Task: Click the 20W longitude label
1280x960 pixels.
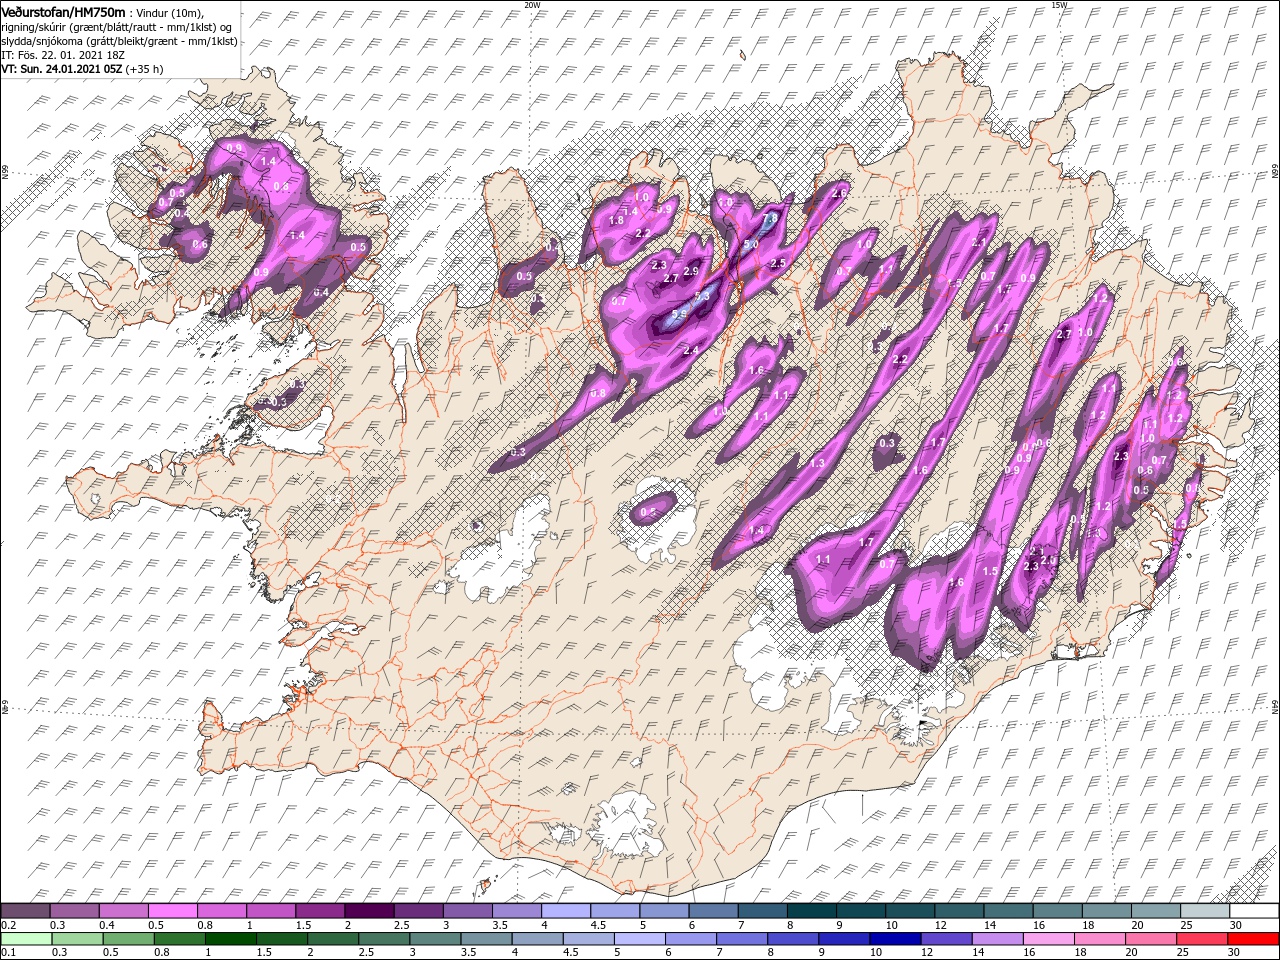Action: pyautogui.click(x=531, y=5)
